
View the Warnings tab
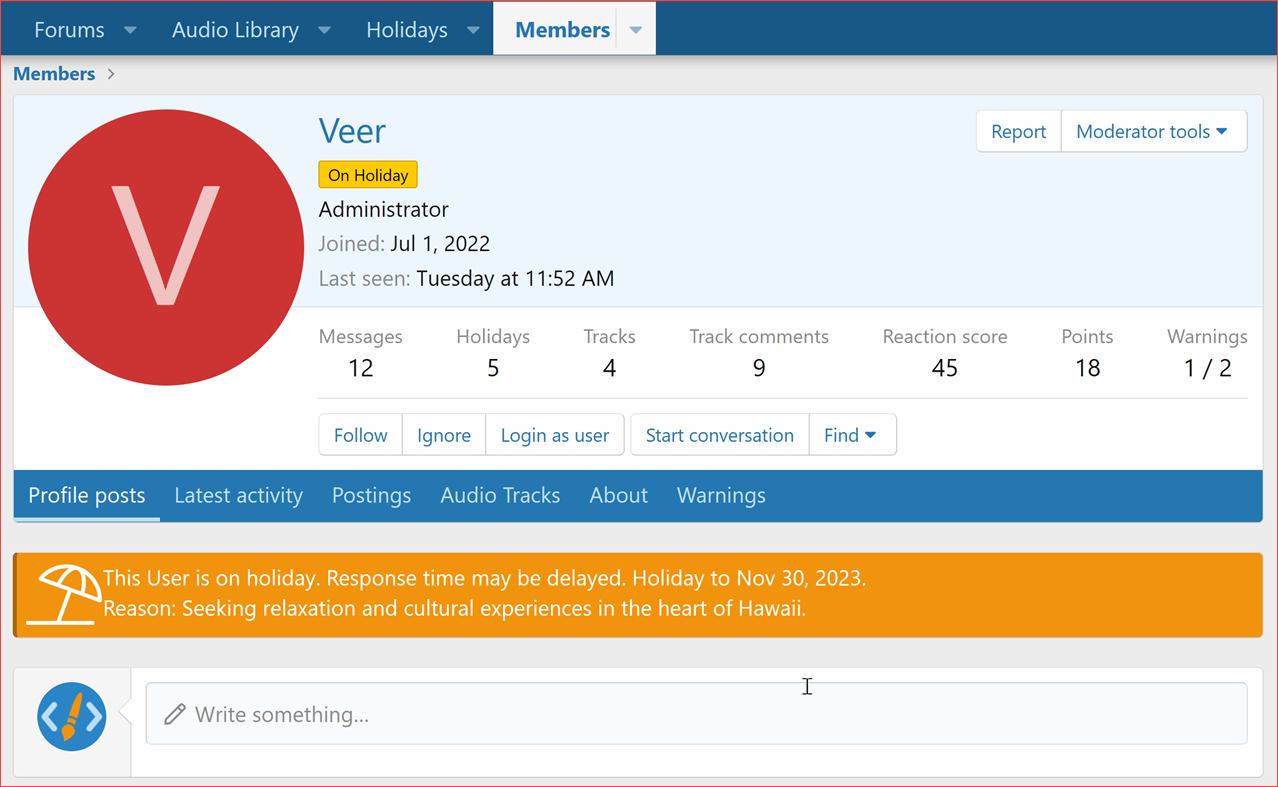point(720,495)
